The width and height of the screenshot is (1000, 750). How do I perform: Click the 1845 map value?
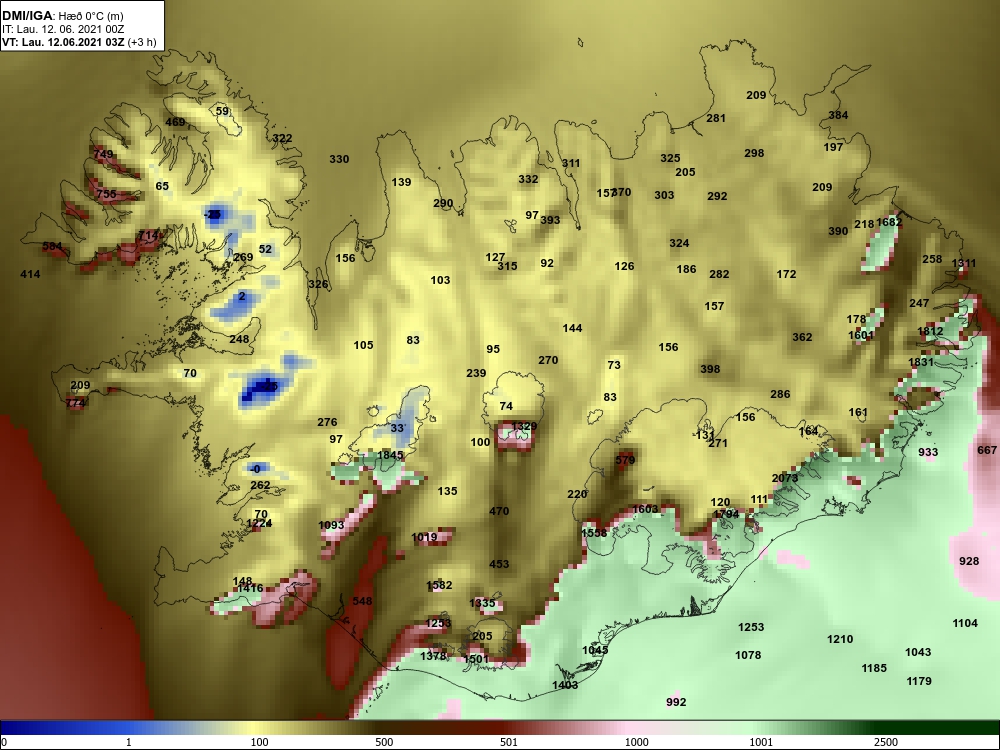(x=390, y=455)
